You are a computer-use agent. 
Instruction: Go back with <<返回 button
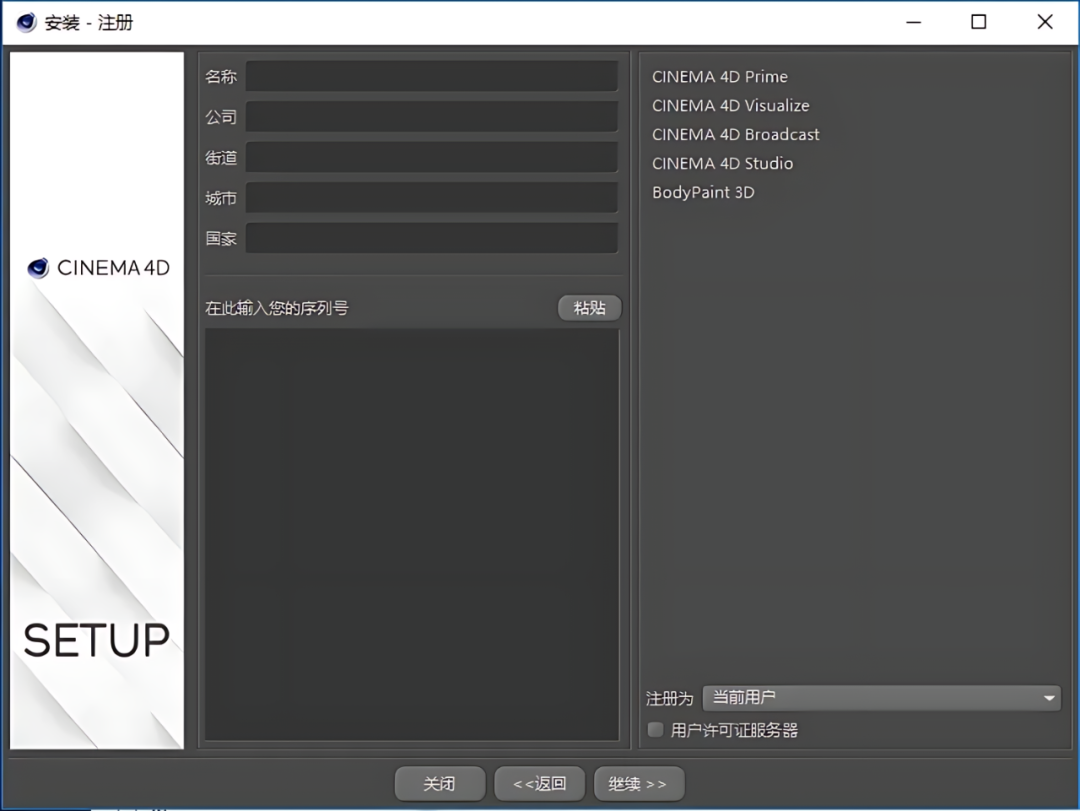540,784
